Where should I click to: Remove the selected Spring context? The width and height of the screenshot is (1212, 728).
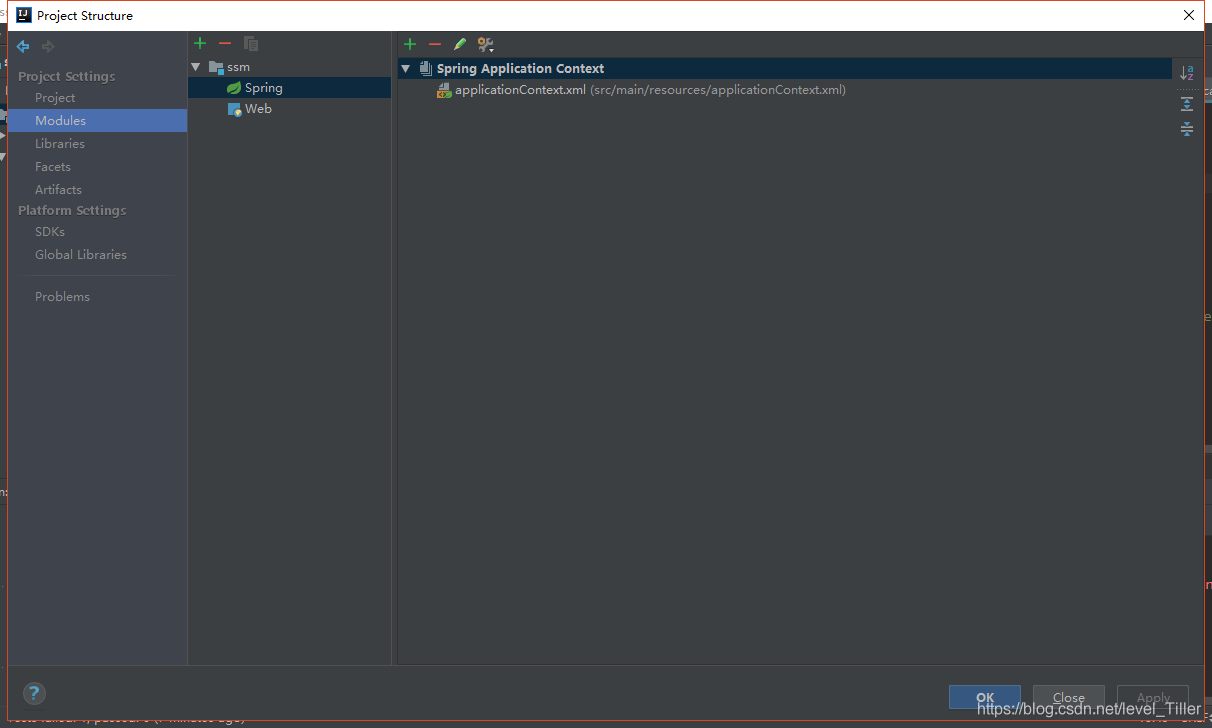coord(434,44)
